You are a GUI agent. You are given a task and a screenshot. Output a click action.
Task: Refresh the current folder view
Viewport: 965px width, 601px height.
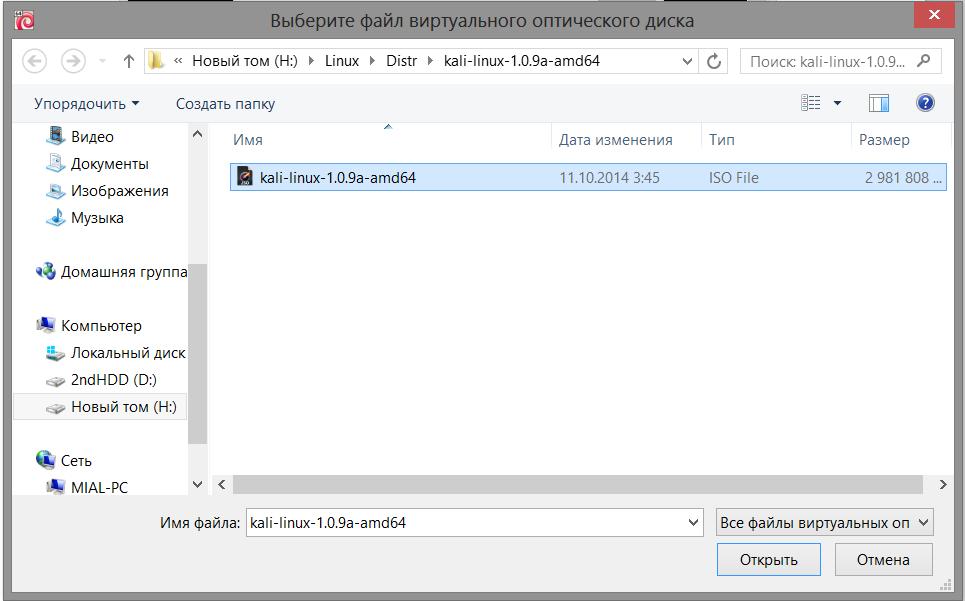(714, 61)
